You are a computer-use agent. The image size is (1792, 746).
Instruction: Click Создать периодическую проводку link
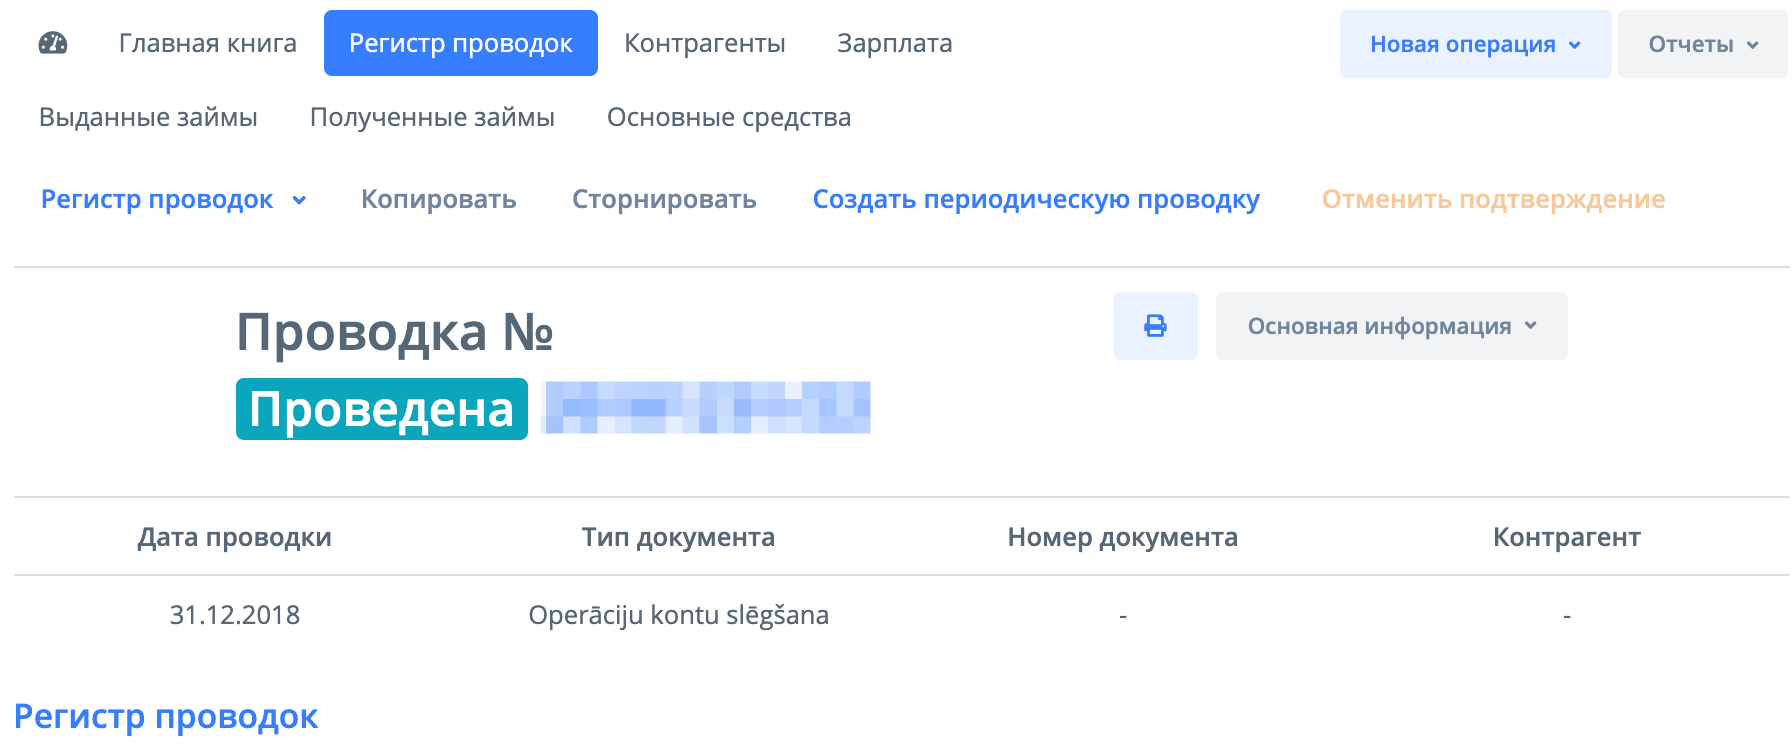1036,199
